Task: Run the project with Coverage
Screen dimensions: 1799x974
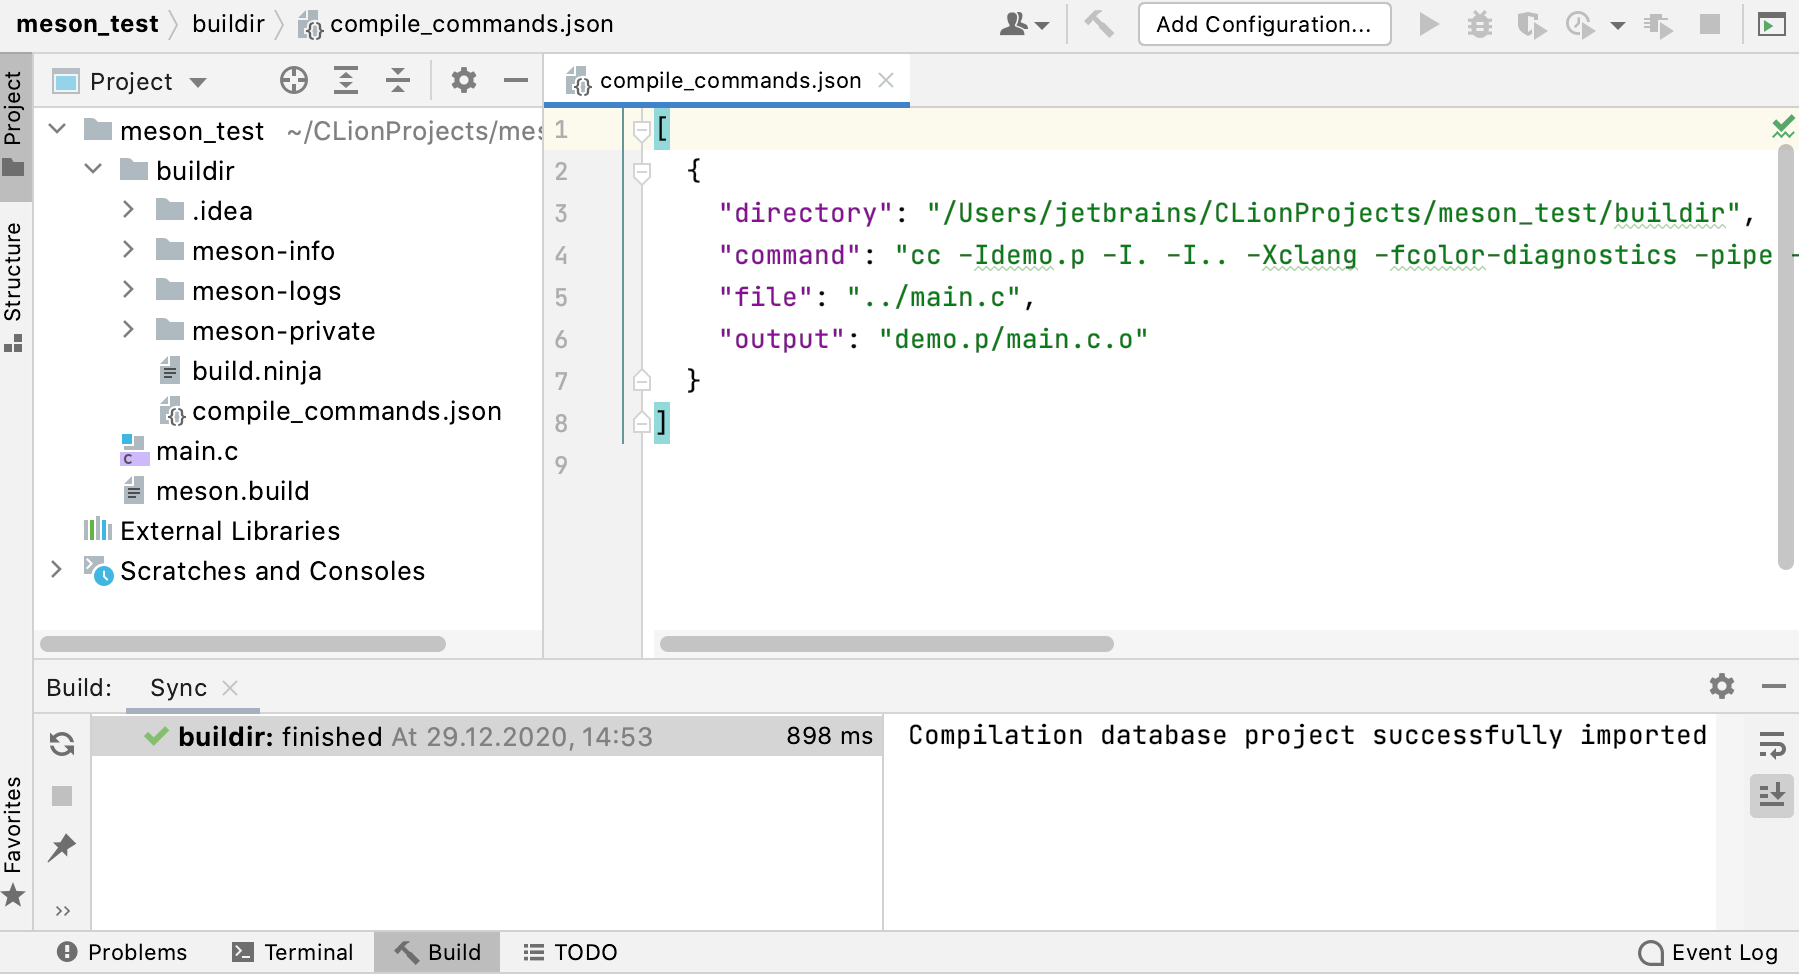Action: (1531, 25)
